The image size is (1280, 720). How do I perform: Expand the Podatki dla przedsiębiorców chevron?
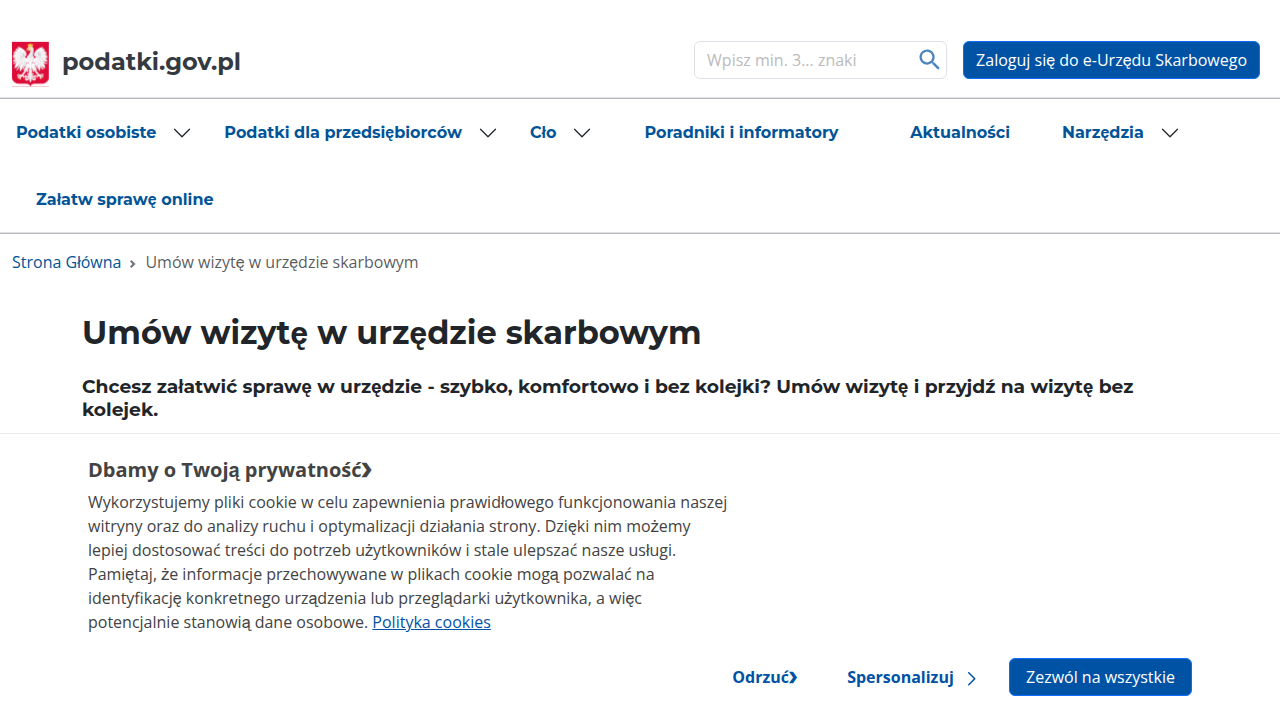point(488,133)
